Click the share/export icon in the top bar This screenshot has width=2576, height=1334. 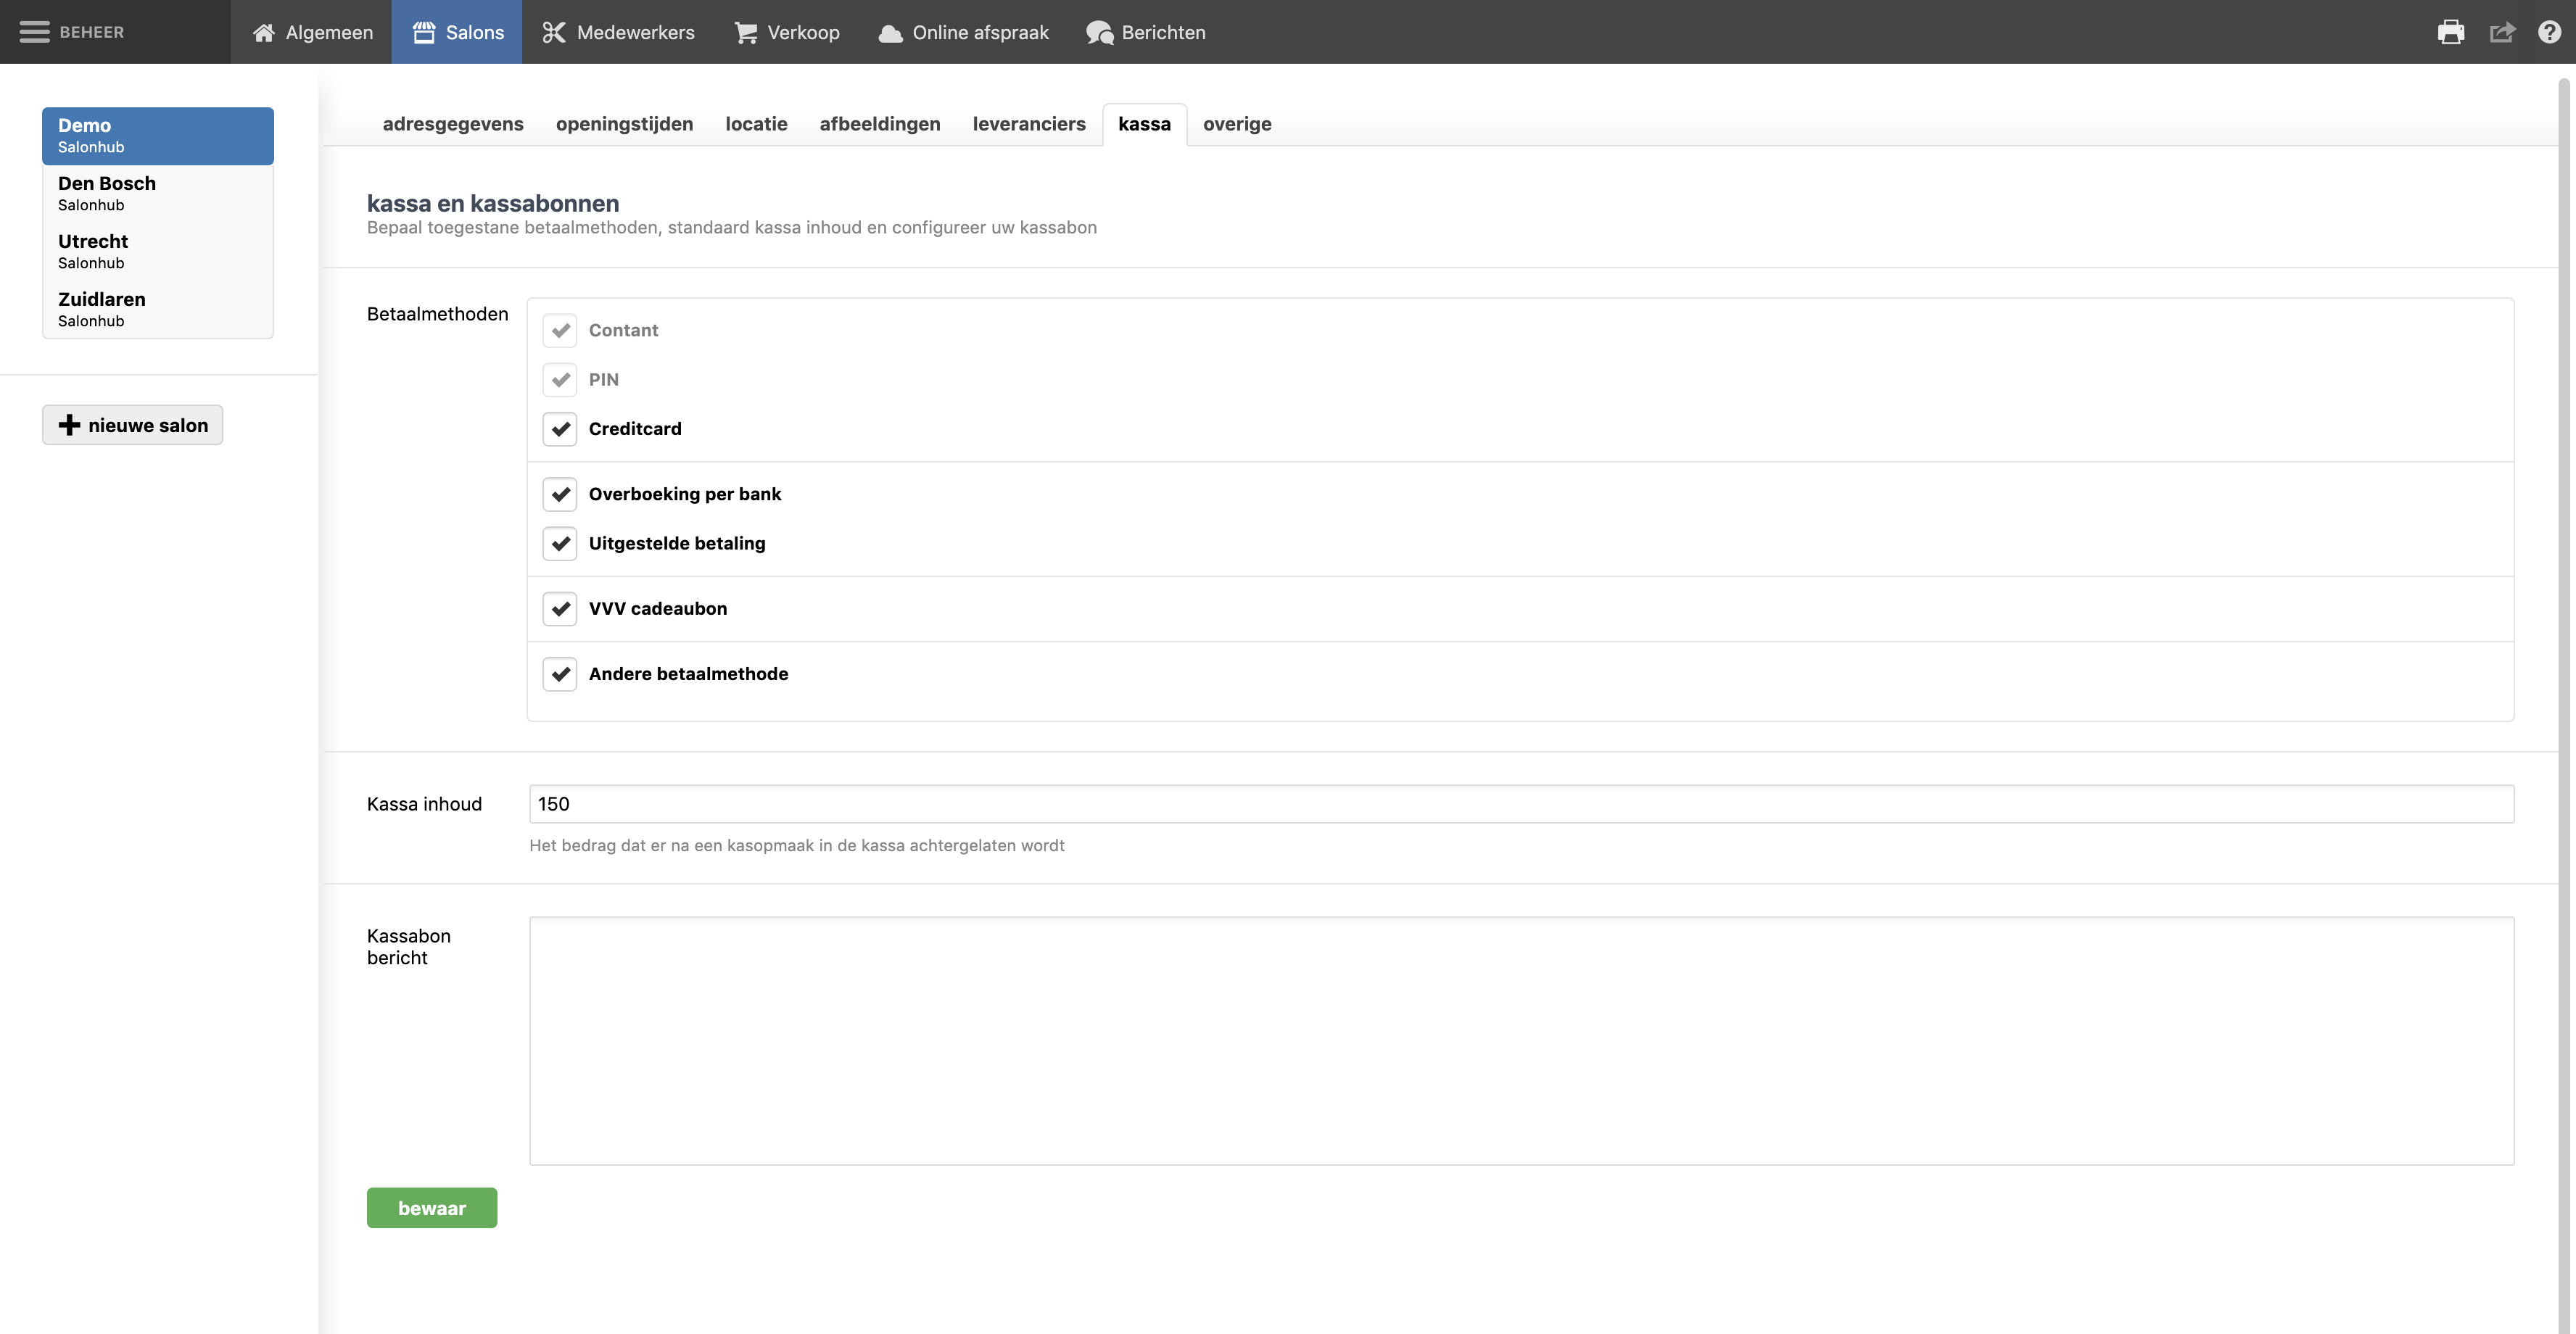click(x=2502, y=32)
